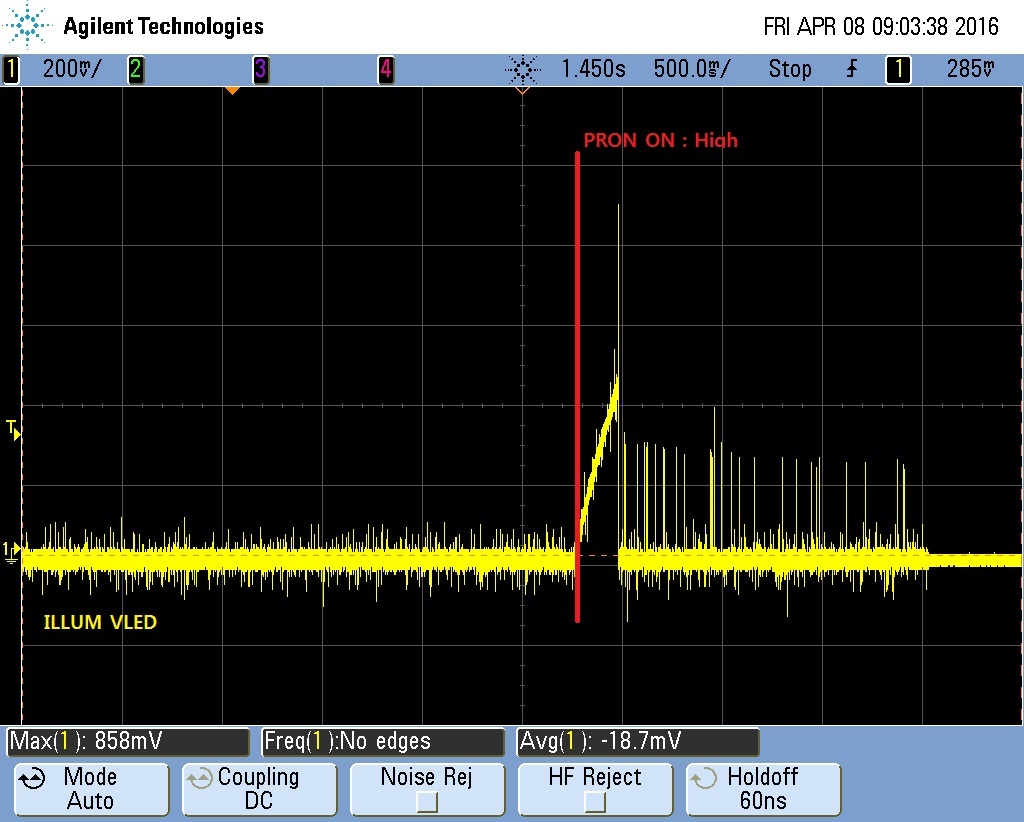
Task: Open the trigger Mode Auto softkey
Action: click(91, 789)
